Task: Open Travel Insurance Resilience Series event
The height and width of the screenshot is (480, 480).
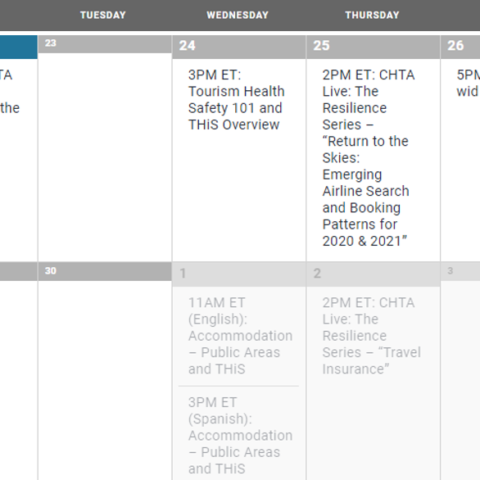Action: [x=371, y=336]
